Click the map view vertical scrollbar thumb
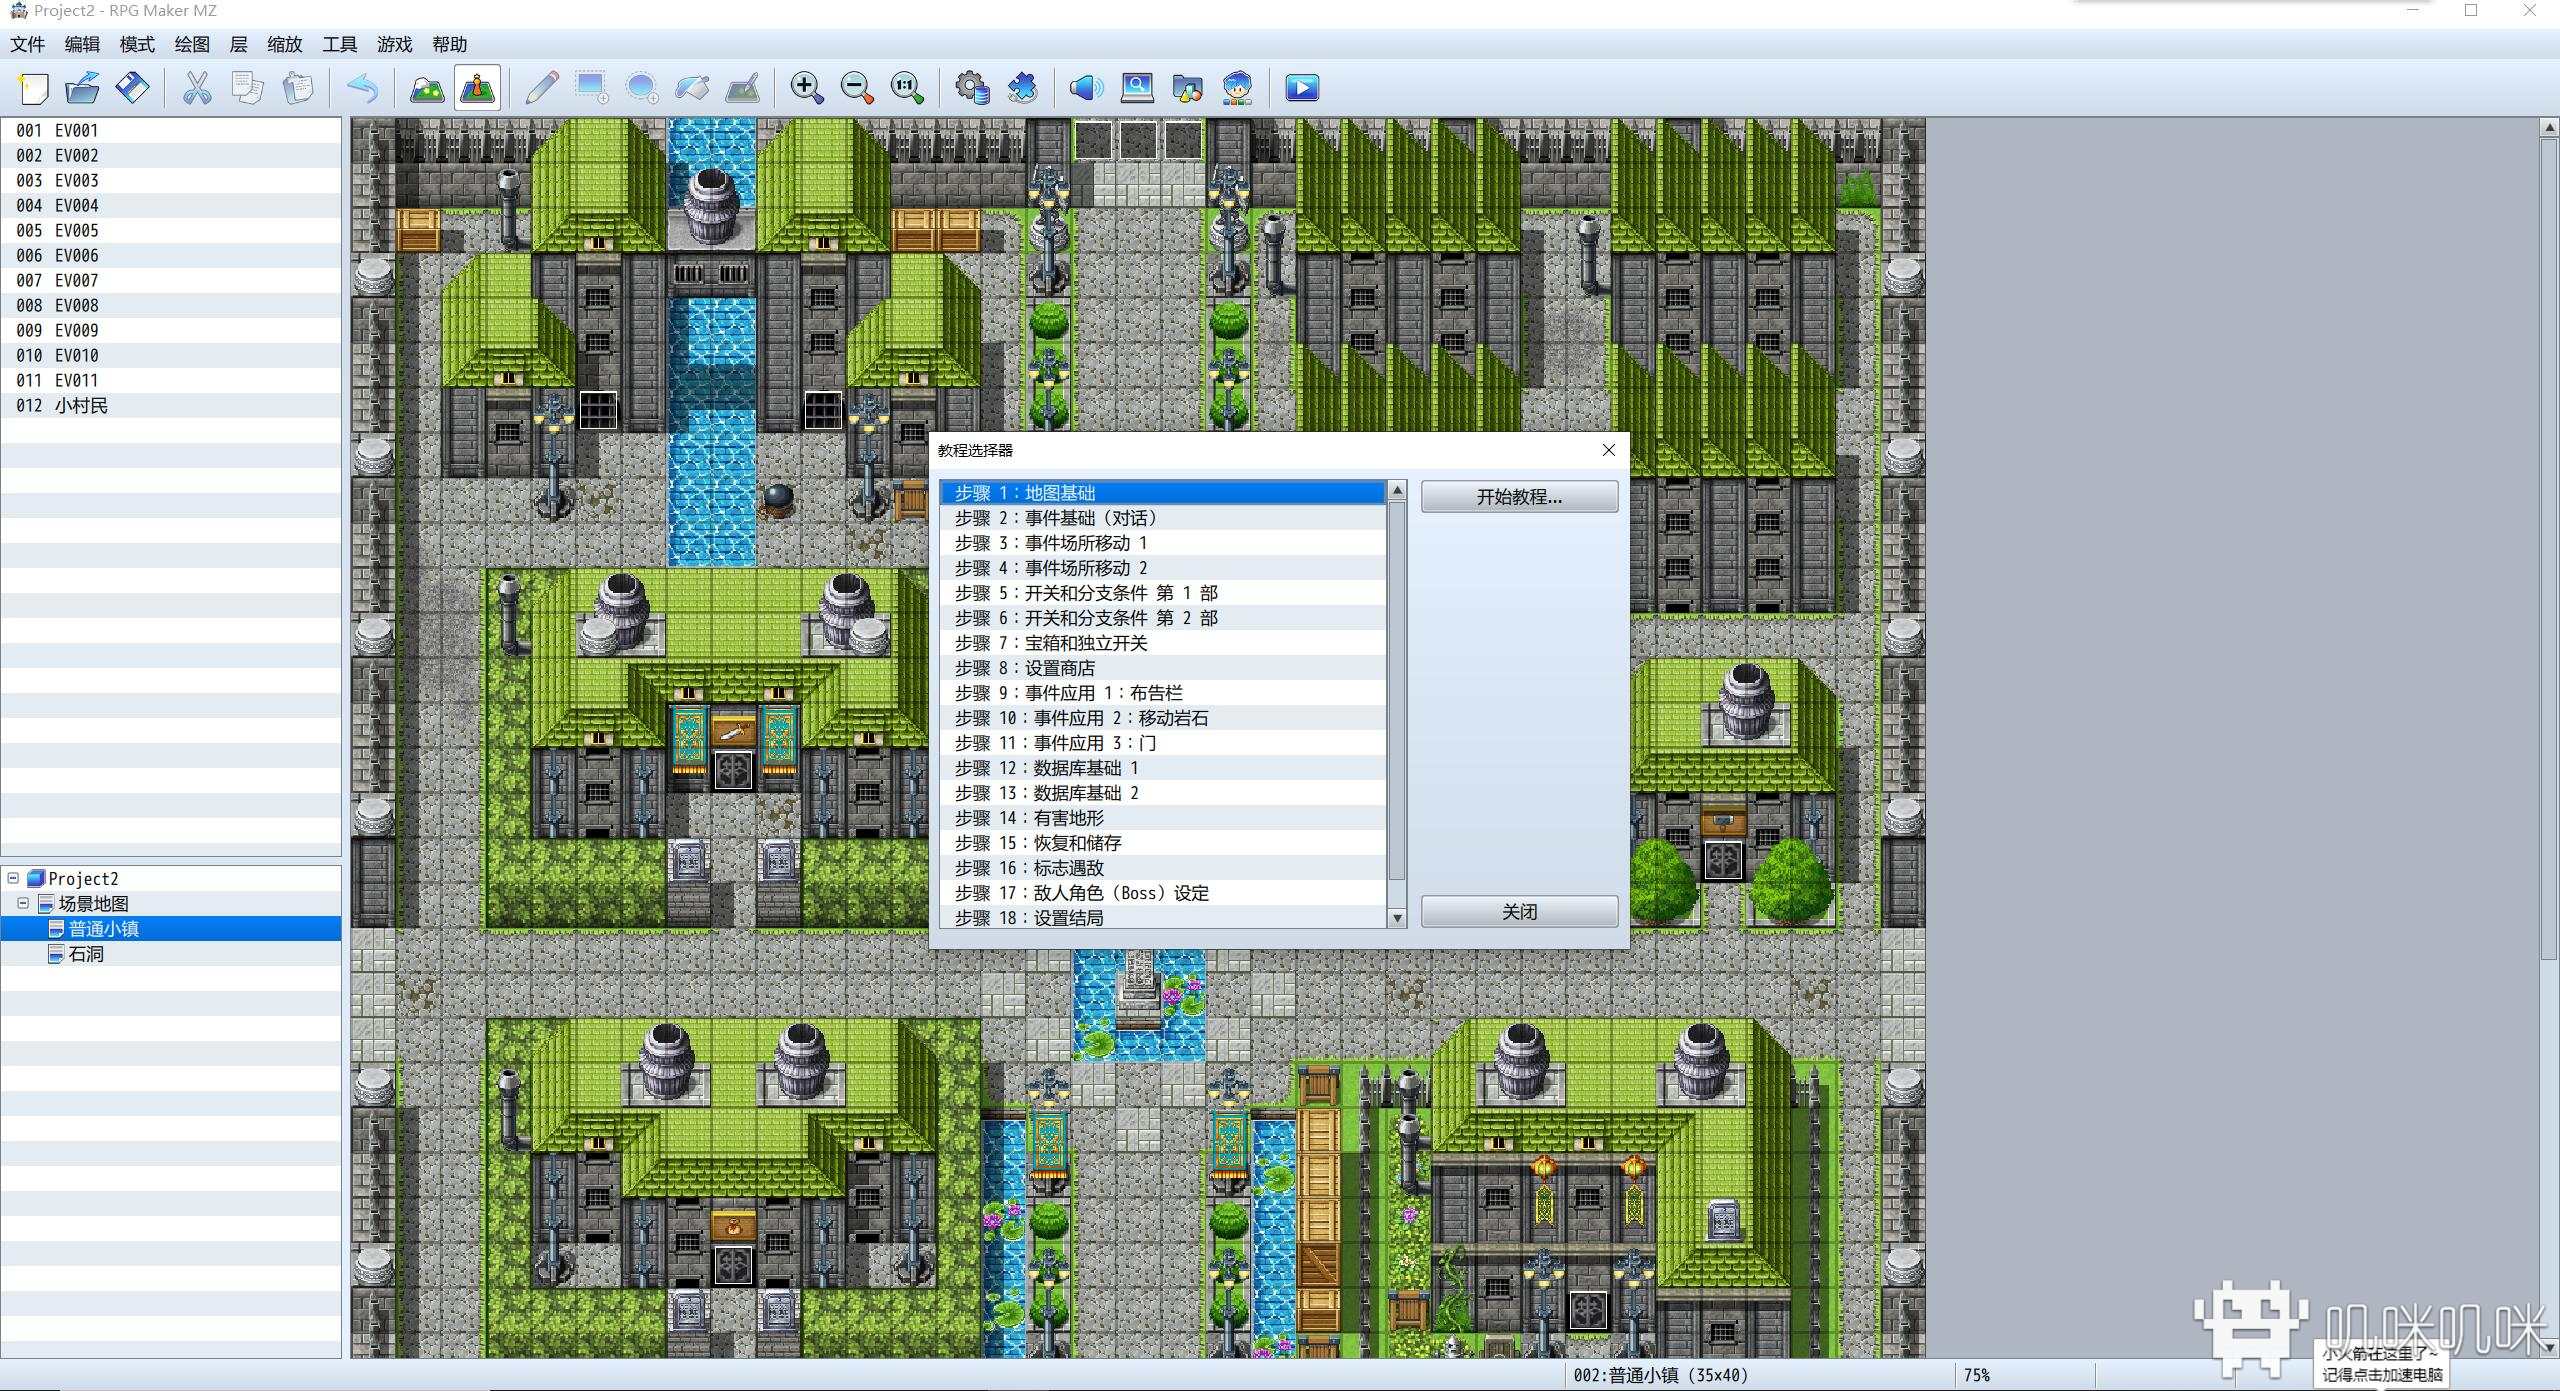 (x=2549, y=548)
